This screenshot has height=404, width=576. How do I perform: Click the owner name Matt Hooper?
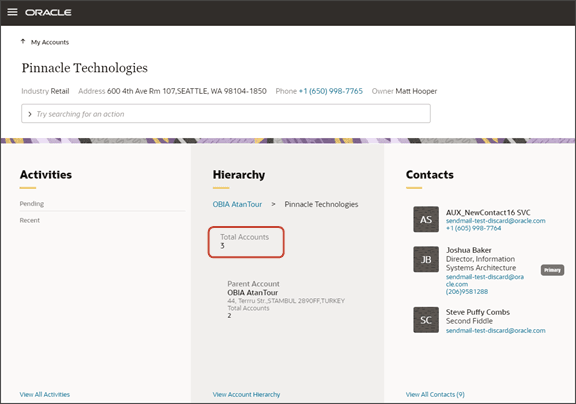click(416, 91)
